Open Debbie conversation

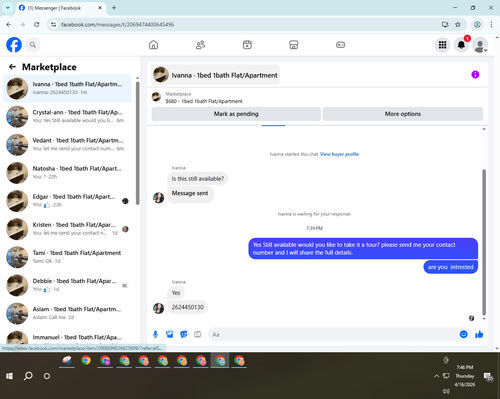[68, 285]
